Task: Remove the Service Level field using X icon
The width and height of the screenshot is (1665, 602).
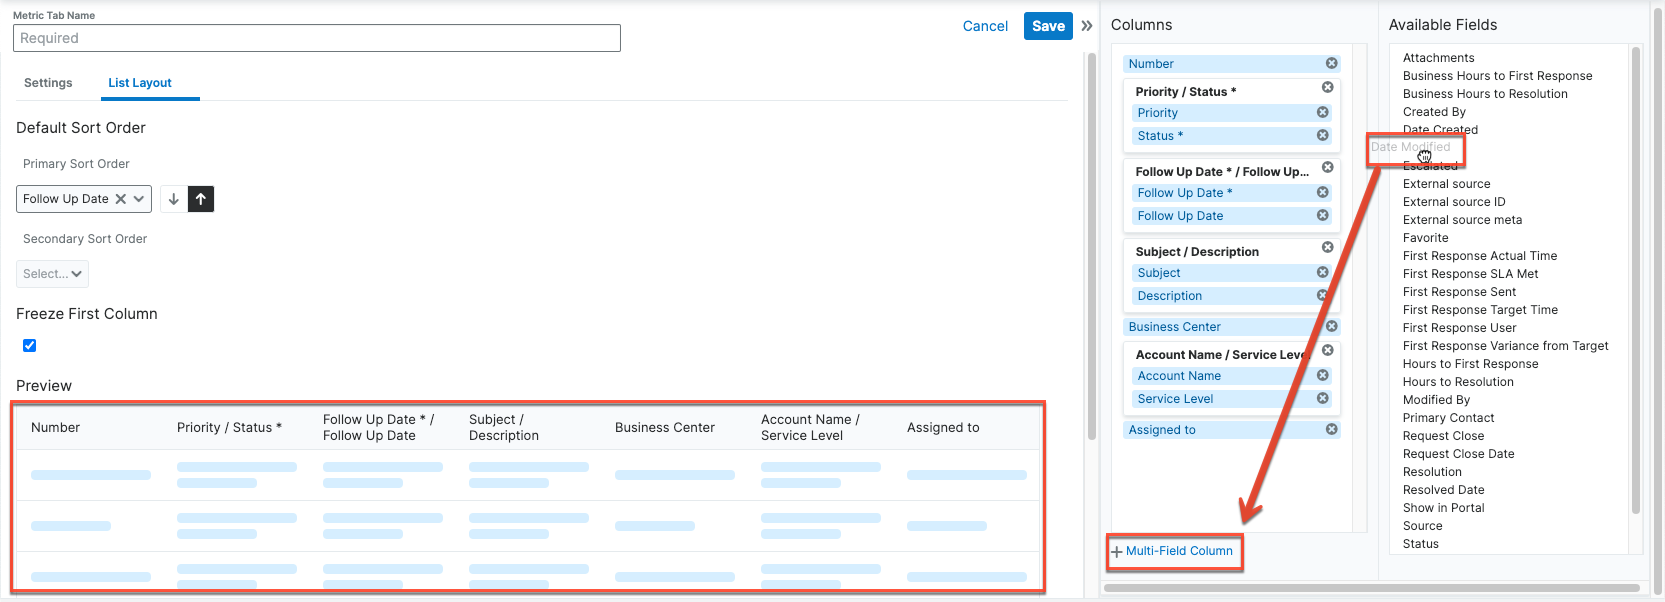Action: tap(1322, 399)
